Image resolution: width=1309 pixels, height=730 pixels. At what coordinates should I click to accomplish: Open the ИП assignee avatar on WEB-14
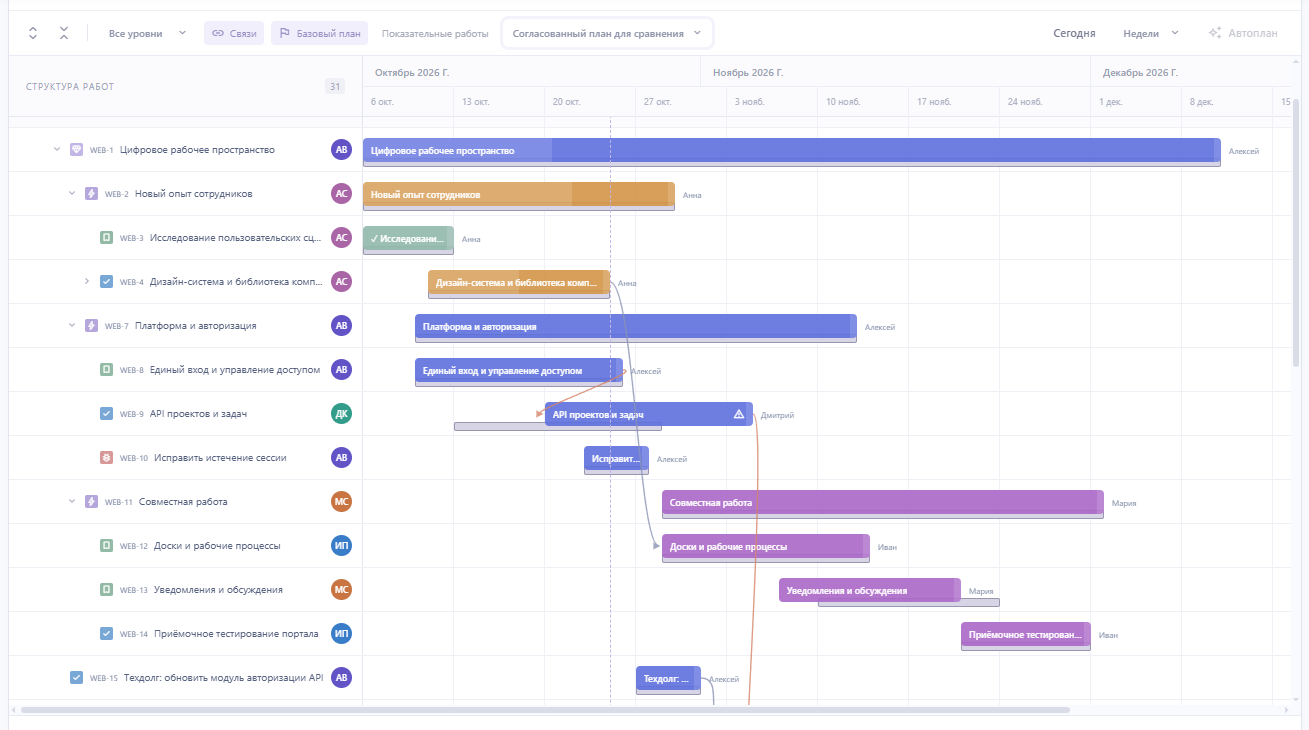pos(342,634)
